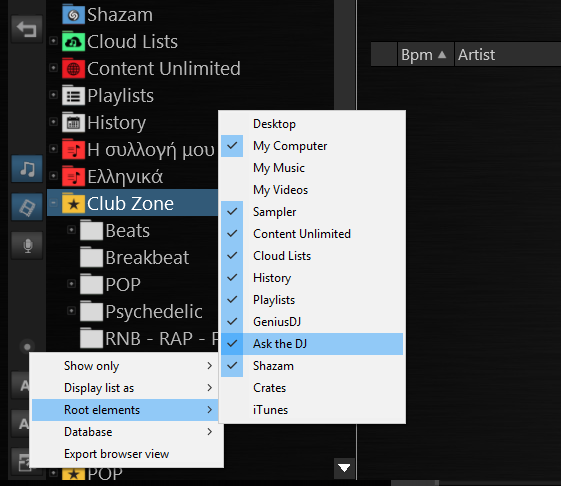Choose Export browser view
Screen dimensions: 561x486
click(125, 454)
